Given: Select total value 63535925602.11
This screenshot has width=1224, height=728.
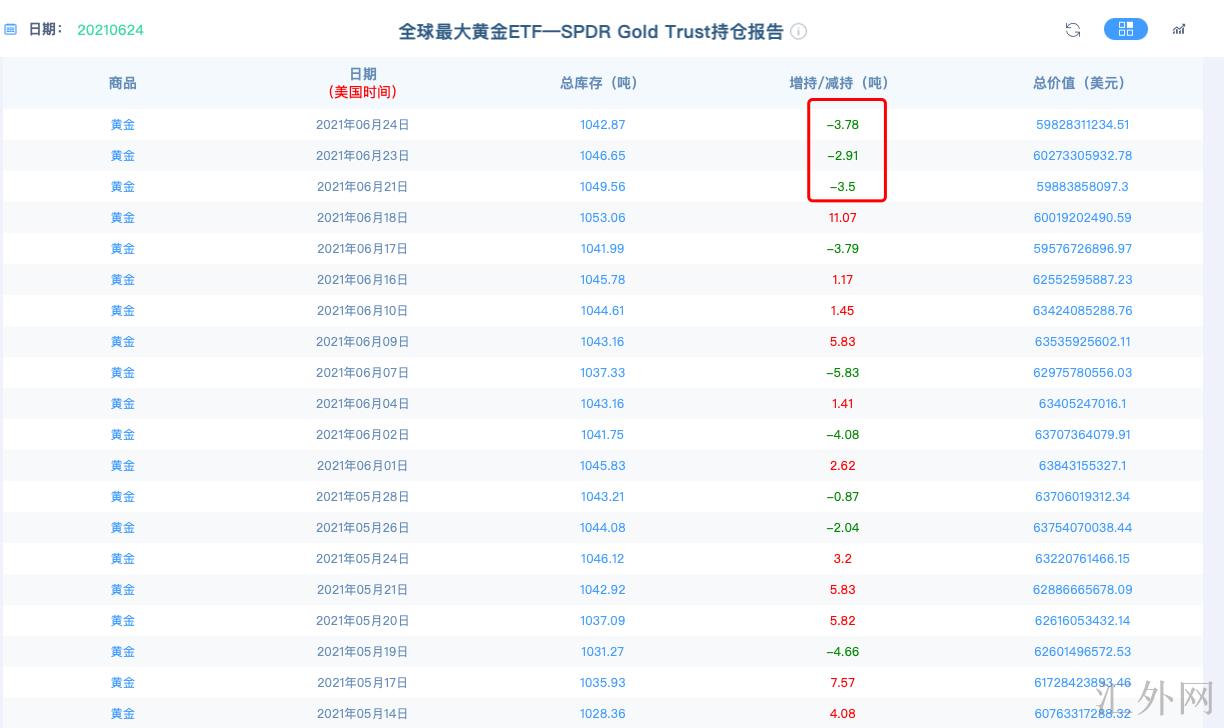Looking at the screenshot, I should (1085, 342).
